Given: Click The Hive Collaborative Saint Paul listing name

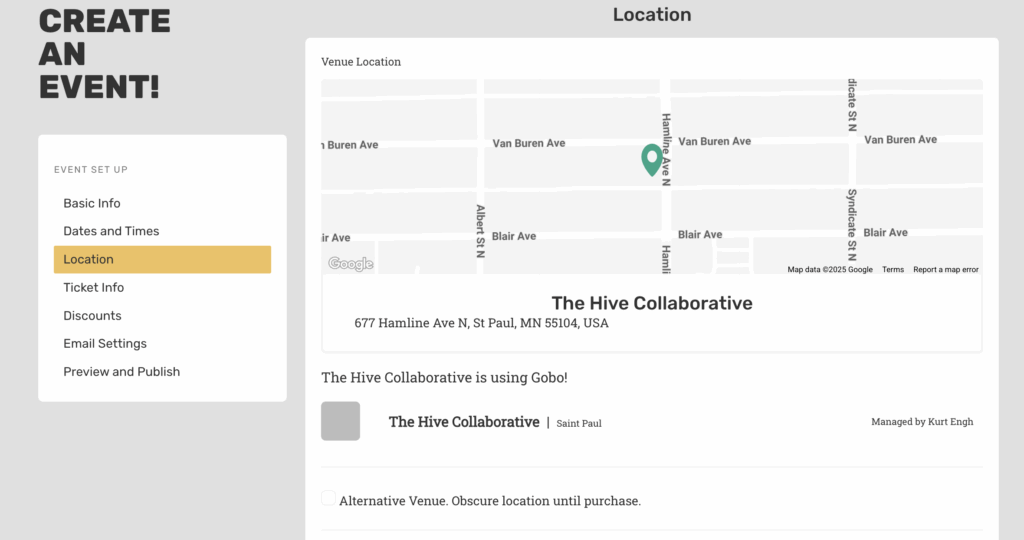Looking at the screenshot, I should (x=464, y=422).
